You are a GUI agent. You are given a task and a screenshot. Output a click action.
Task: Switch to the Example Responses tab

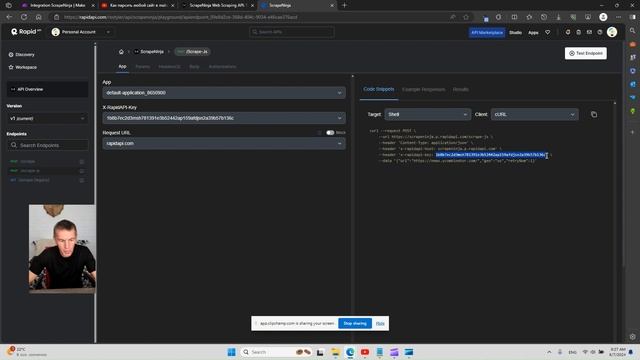point(423,89)
